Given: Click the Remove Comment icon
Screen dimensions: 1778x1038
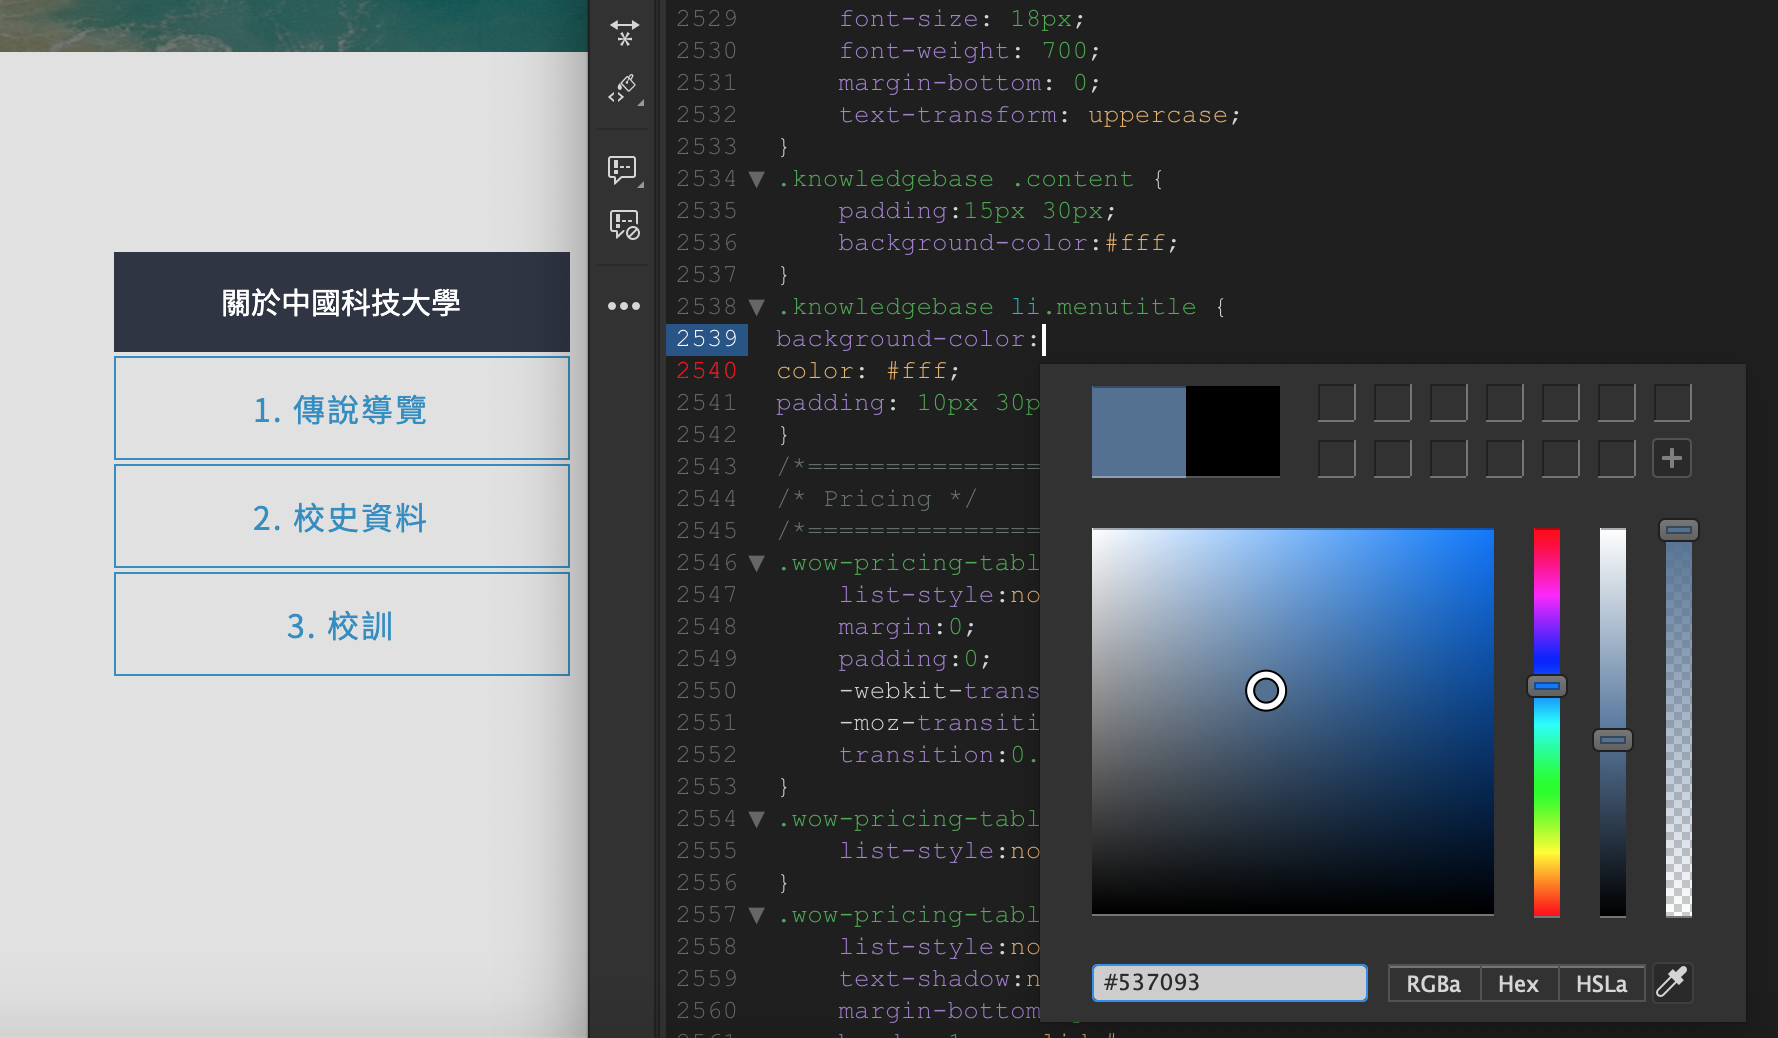Looking at the screenshot, I should click(x=624, y=224).
